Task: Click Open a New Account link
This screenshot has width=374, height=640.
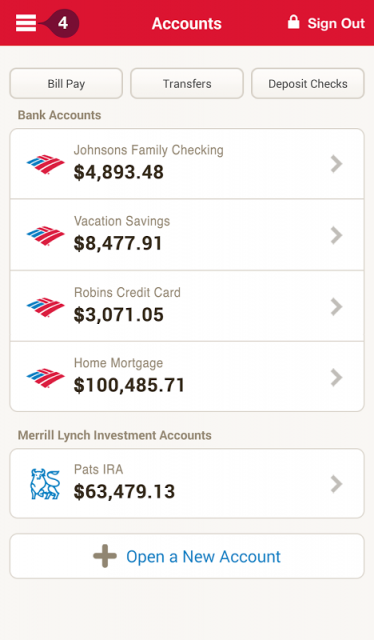Action: 203,556
